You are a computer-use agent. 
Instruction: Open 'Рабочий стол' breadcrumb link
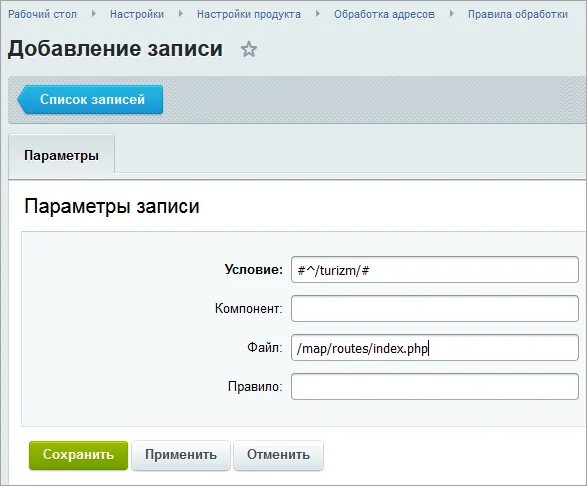[x=42, y=14]
